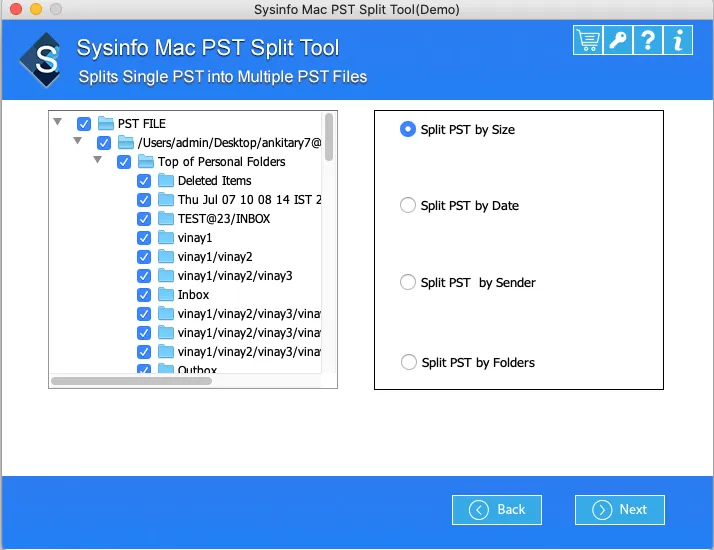Select Split PST by Sender option
This screenshot has width=714, height=550.
point(408,282)
